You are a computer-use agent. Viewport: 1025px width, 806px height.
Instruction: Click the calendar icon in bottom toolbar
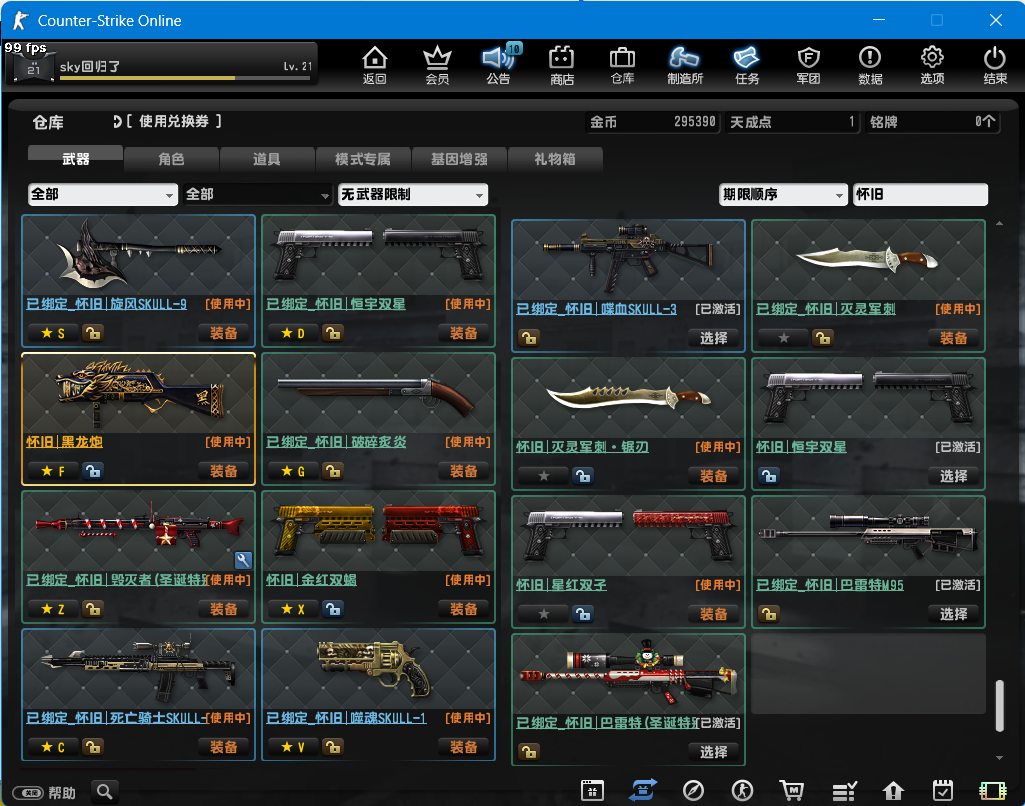[x=592, y=790]
